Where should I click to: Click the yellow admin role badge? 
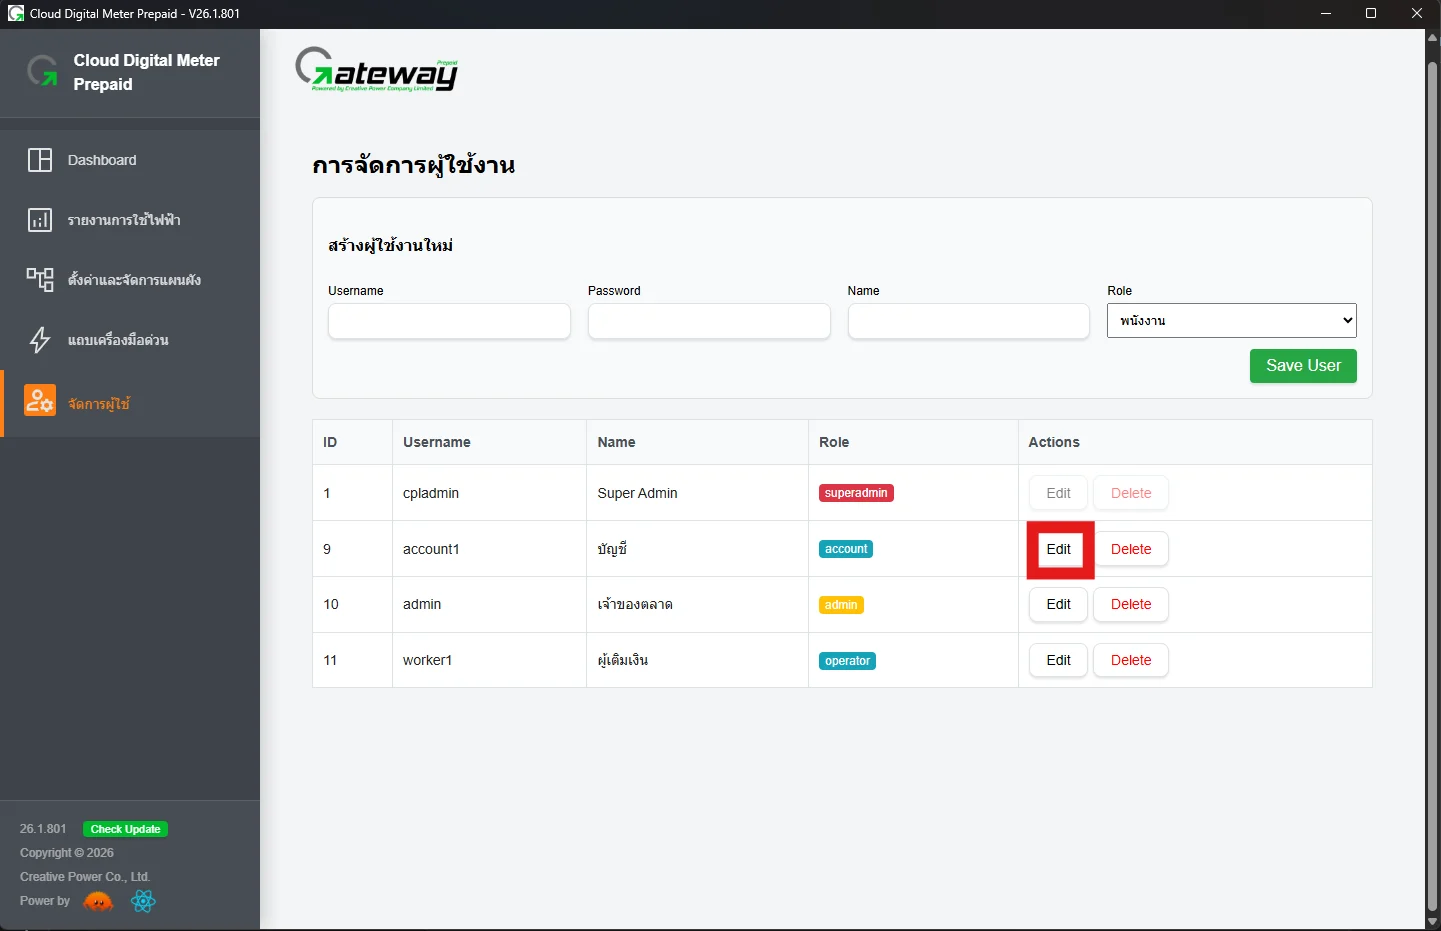point(841,605)
